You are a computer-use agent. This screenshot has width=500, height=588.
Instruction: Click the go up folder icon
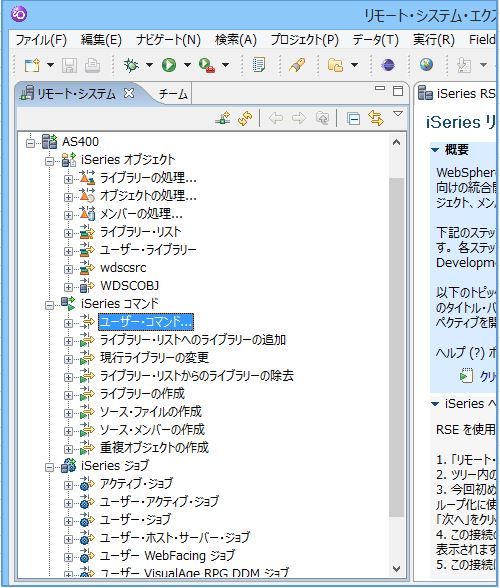(322, 118)
